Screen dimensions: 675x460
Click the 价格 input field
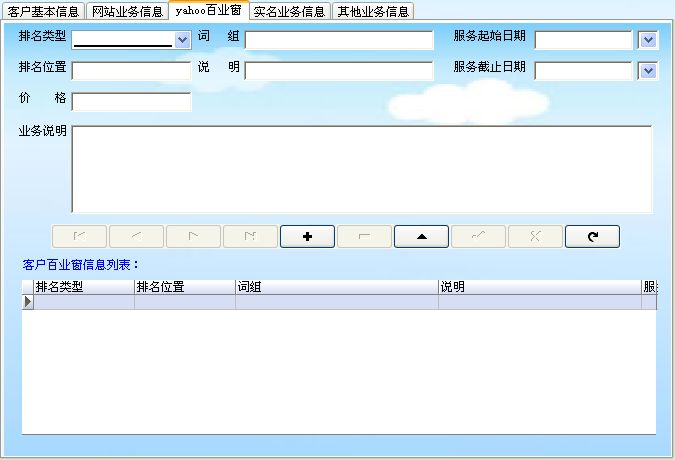click(131, 102)
